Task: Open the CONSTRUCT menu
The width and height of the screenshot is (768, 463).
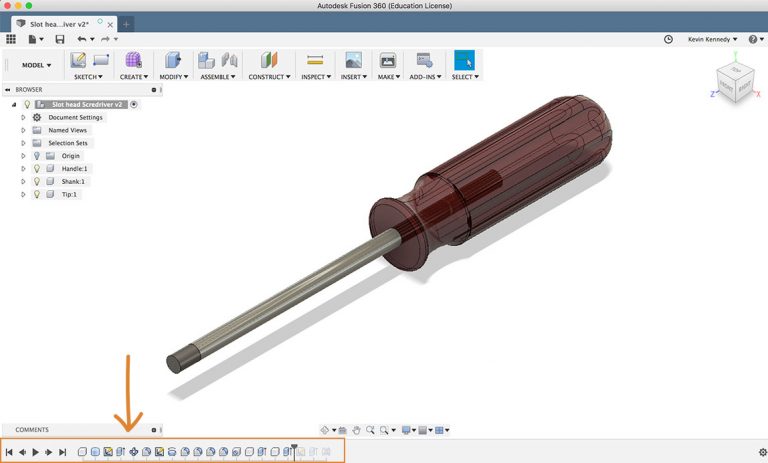Action: 269,76
